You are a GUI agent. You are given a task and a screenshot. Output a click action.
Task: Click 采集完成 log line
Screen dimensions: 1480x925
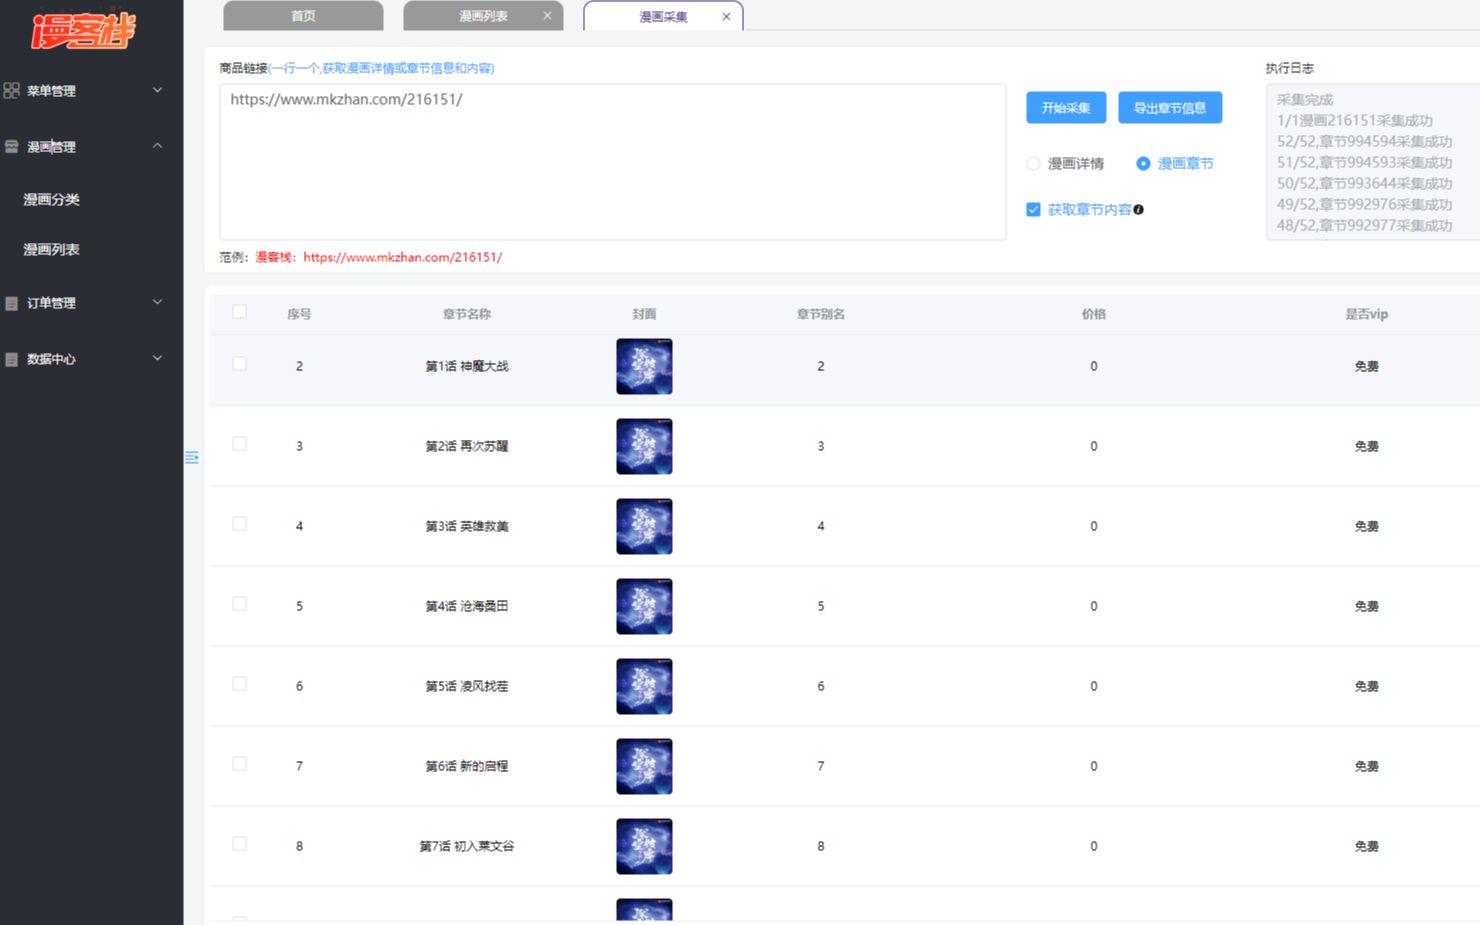1305,99
